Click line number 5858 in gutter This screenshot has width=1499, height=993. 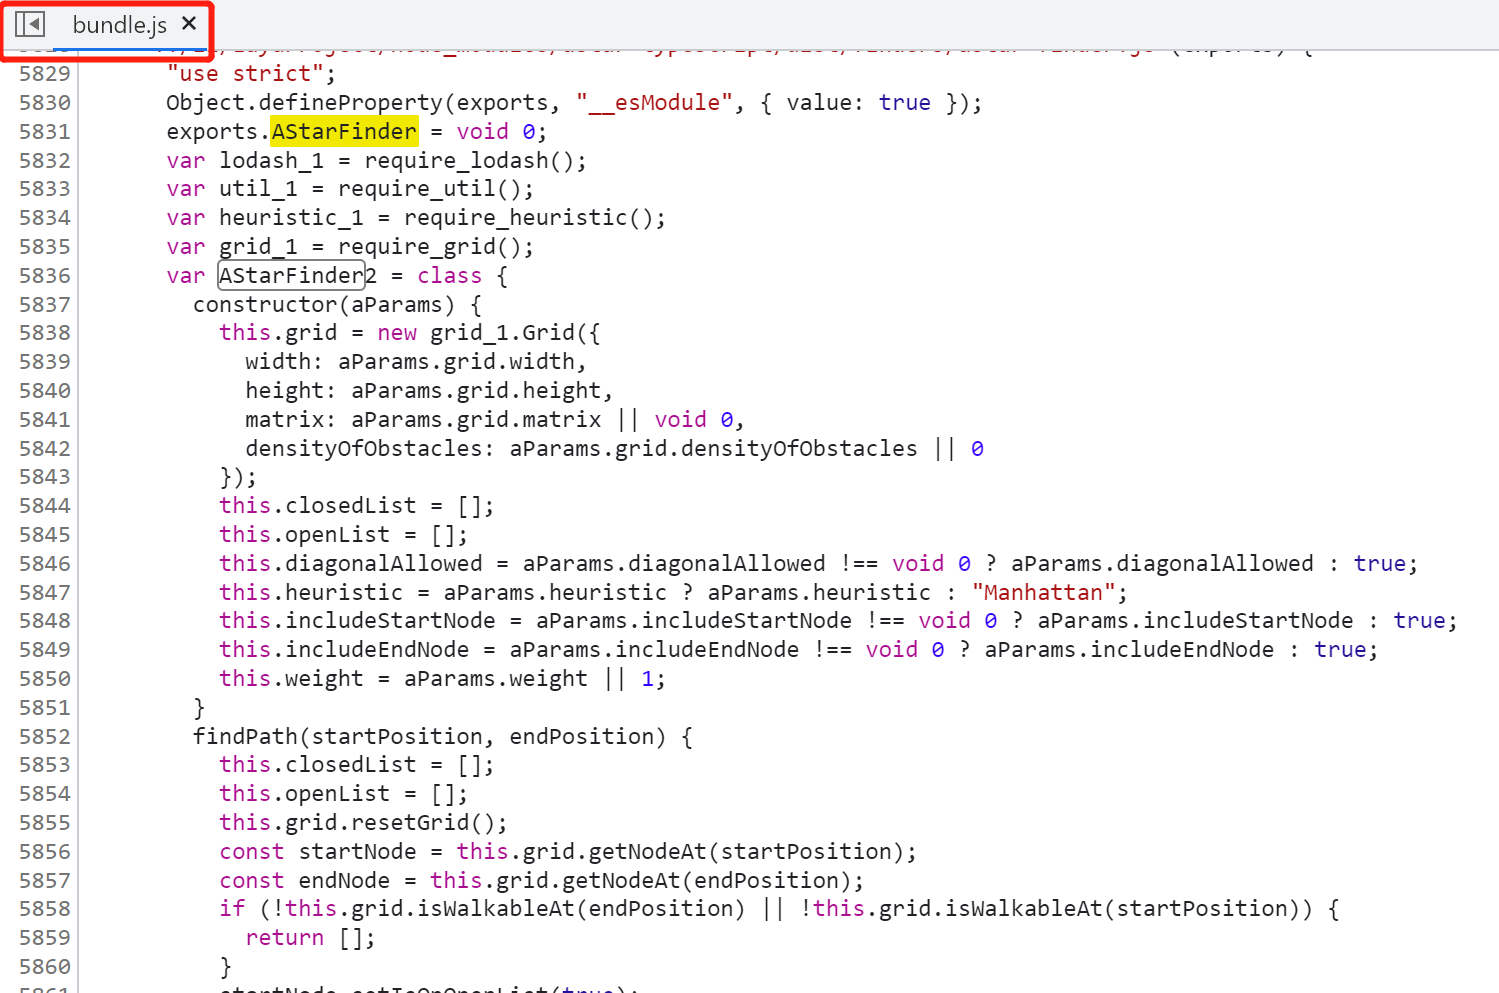(45, 909)
